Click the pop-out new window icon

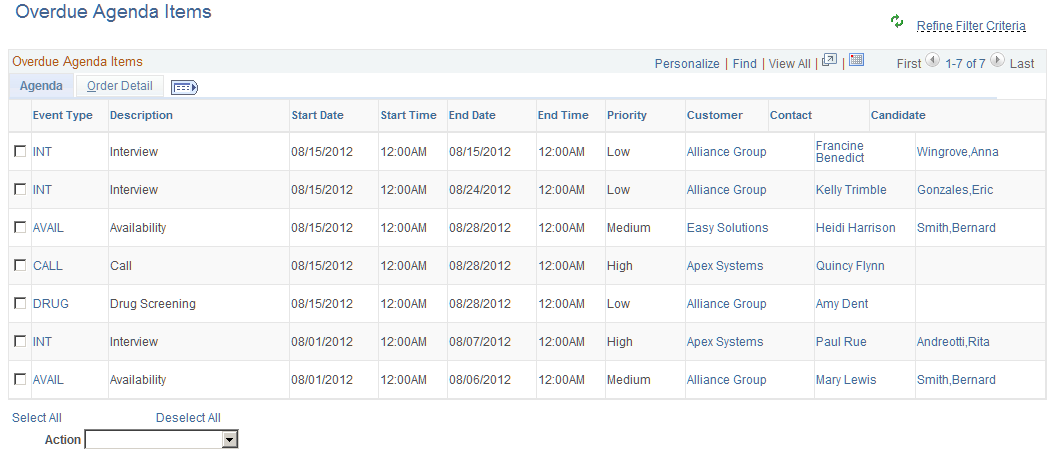[x=829, y=61]
